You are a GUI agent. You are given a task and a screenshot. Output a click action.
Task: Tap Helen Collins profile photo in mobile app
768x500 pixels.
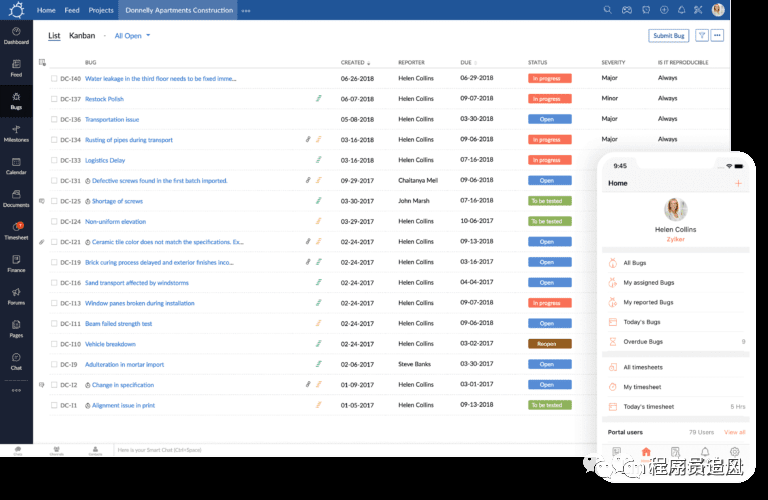pos(675,210)
